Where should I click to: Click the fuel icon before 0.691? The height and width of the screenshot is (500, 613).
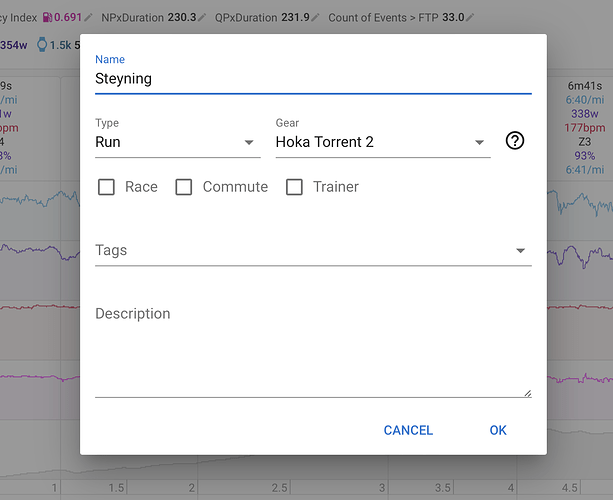(x=47, y=17)
